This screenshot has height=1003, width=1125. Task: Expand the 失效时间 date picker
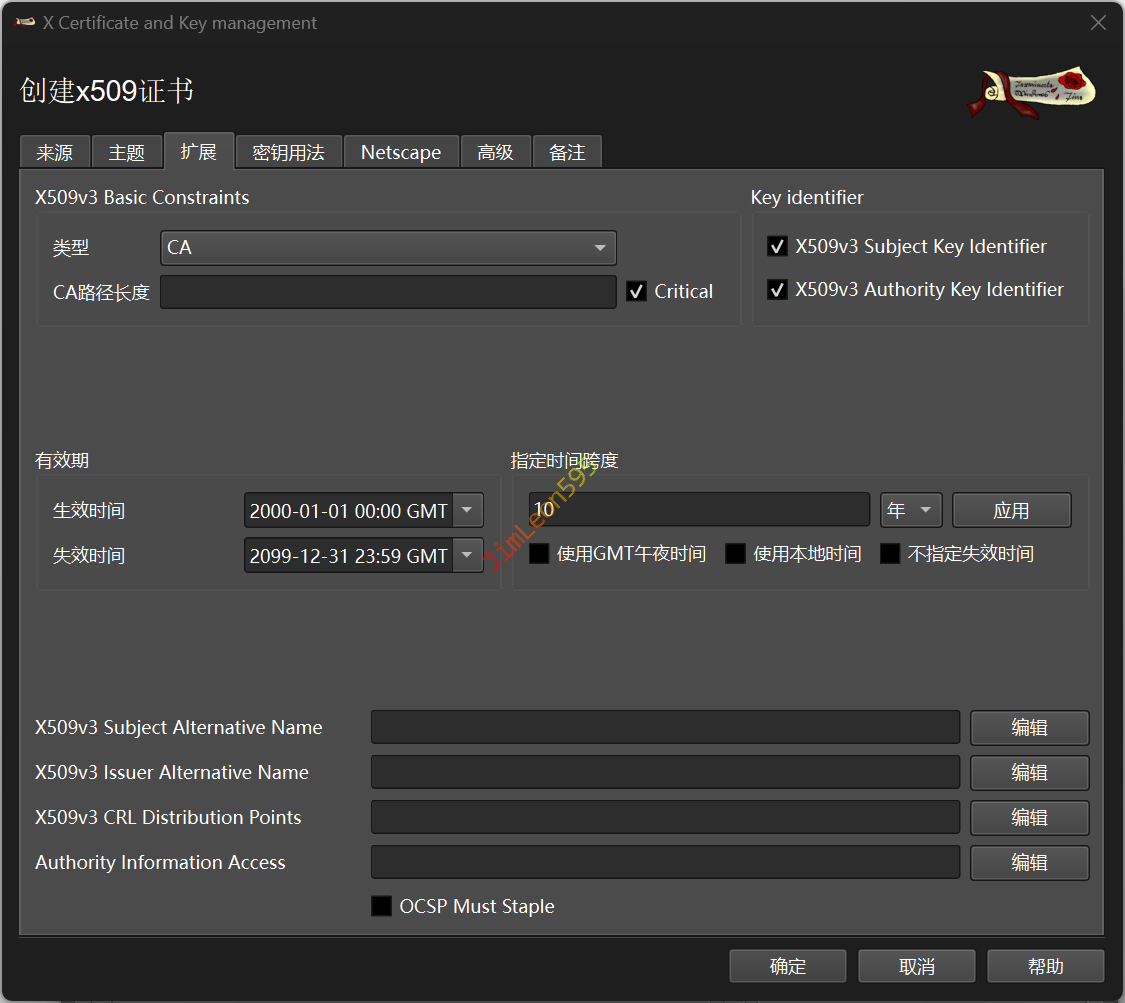point(468,556)
